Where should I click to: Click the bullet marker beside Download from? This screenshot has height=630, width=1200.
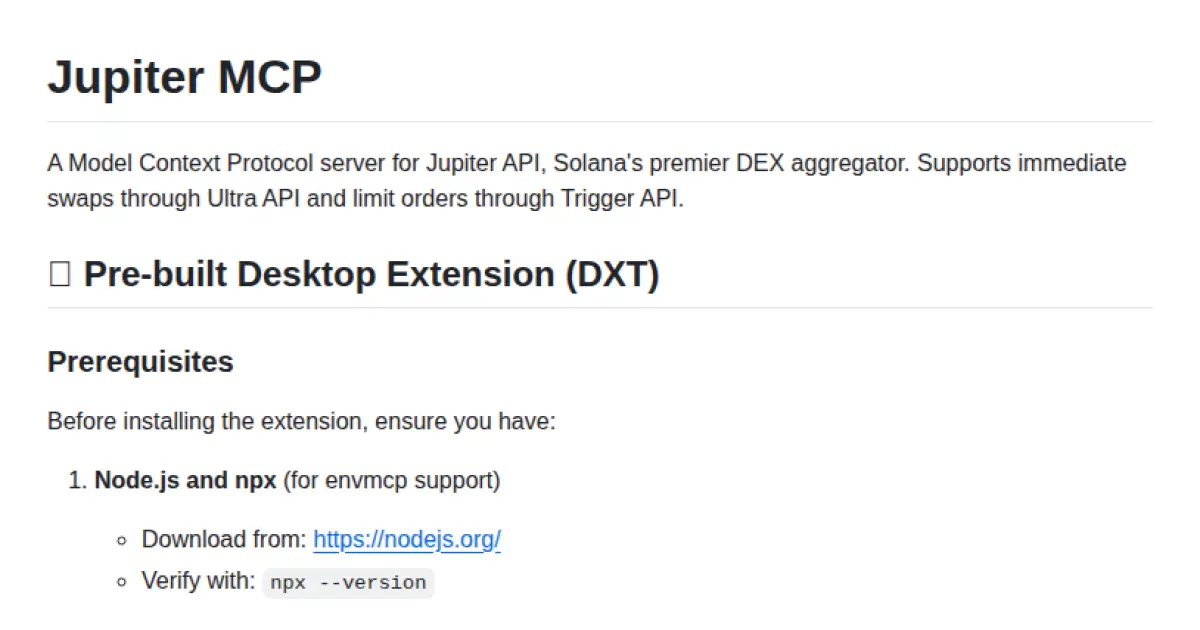(x=122, y=541)
